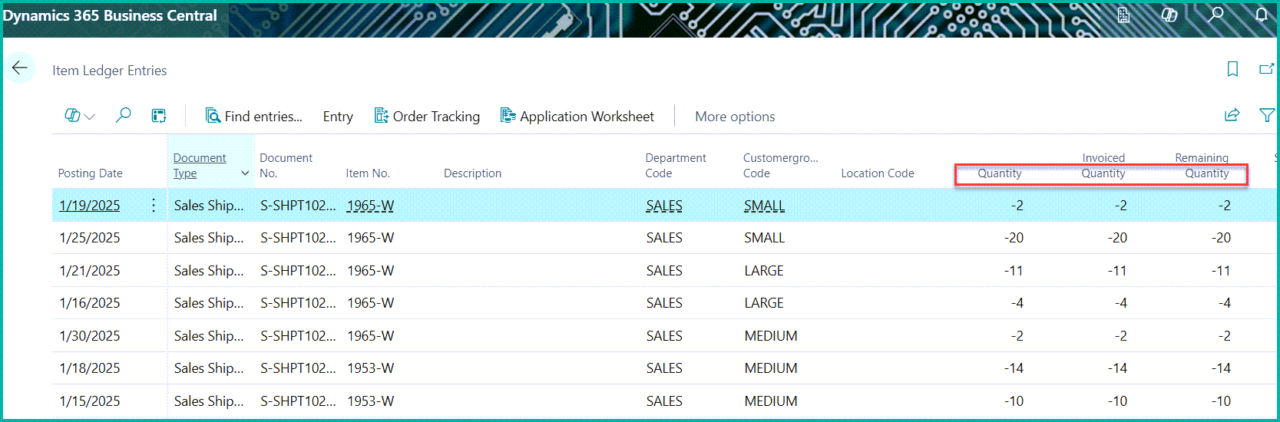Screen dimensions: 1280x422
Task: Click the list search magnifier in toolbar
Action: click(123, 116)
